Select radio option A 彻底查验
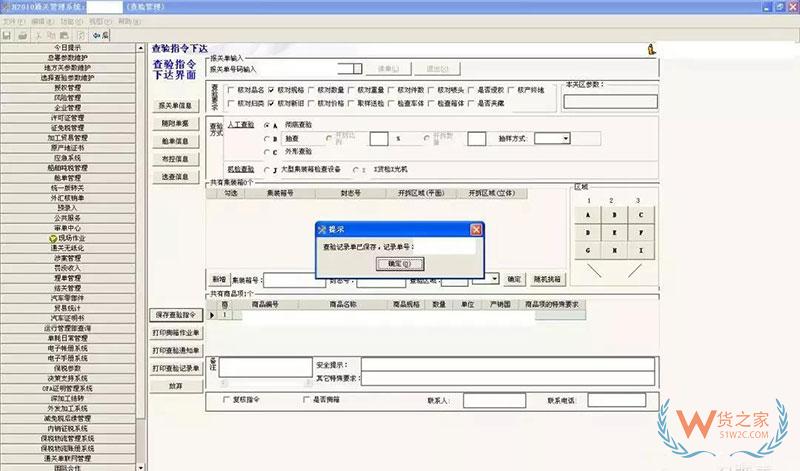This screenshot has width=800, height=471. pyautogui.click(x=267, y=125)
